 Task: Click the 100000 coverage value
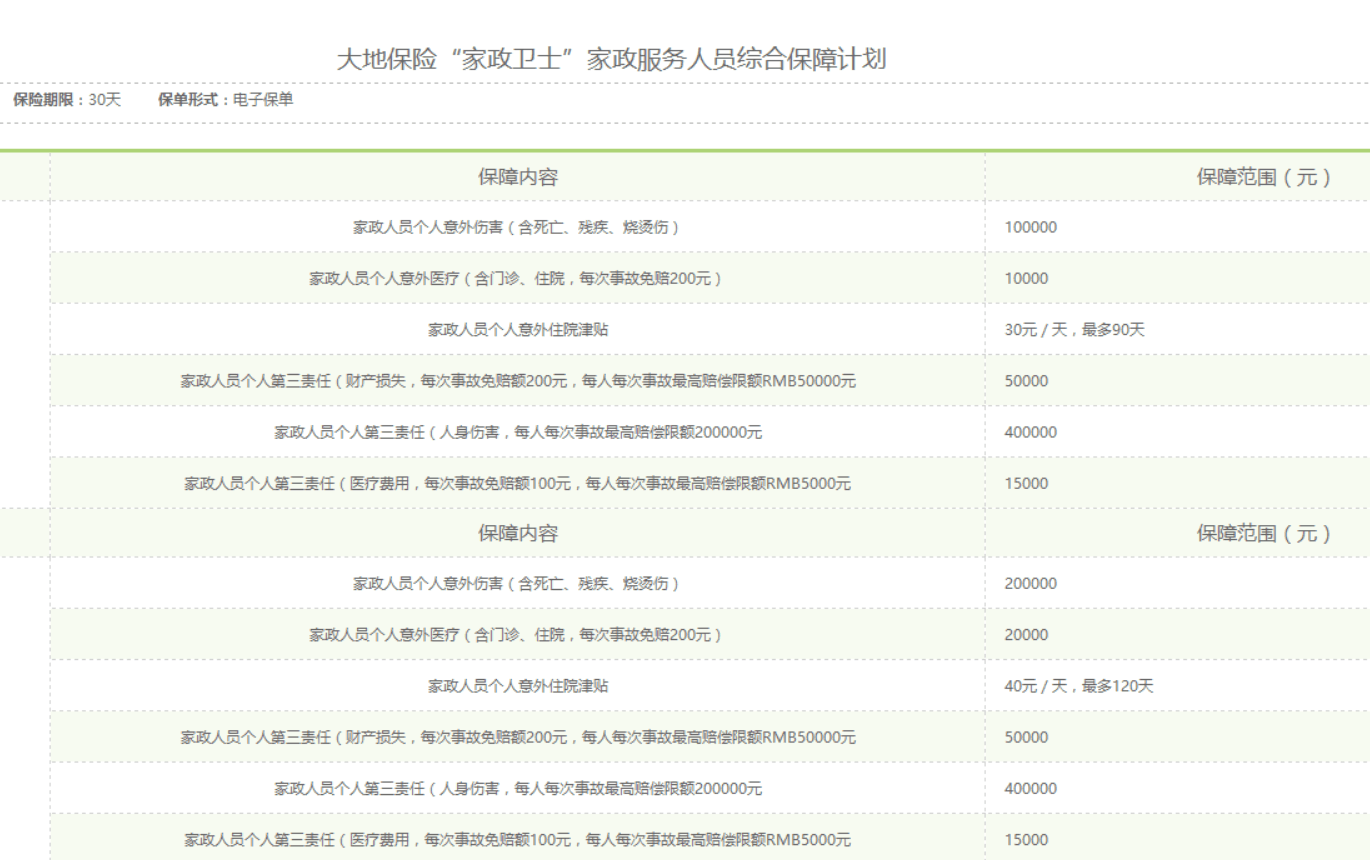pyautogui.click(x=1031, y=228)
